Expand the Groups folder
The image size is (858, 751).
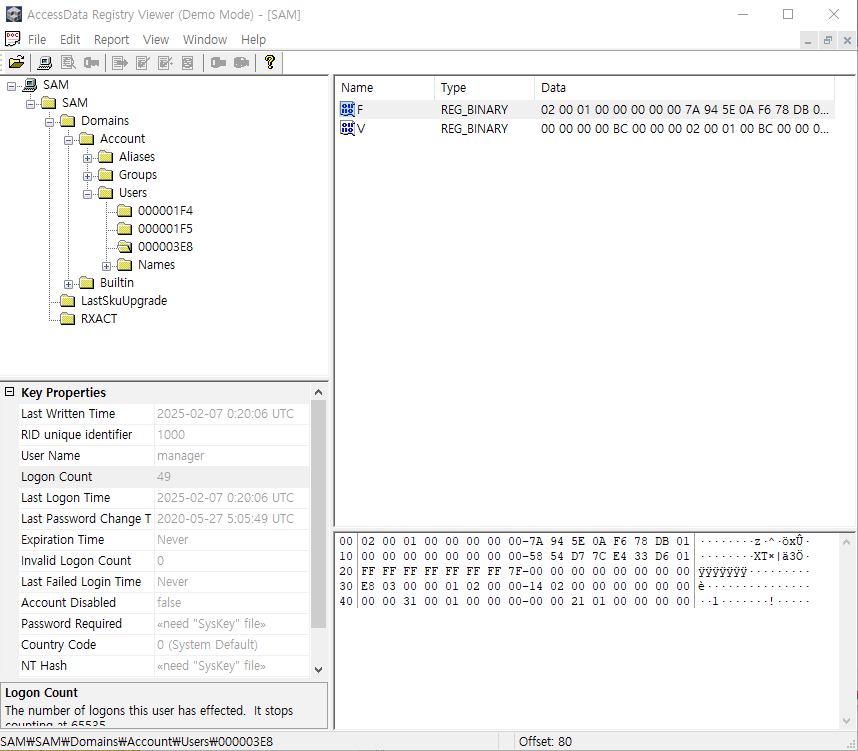(88, 176)
